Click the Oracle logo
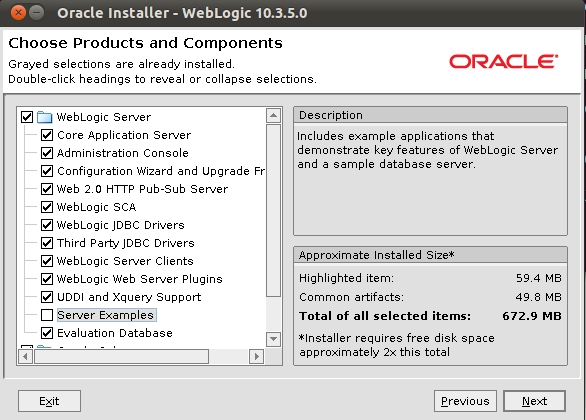The width and height of the screenshot is (586, 420). [503, 62]
